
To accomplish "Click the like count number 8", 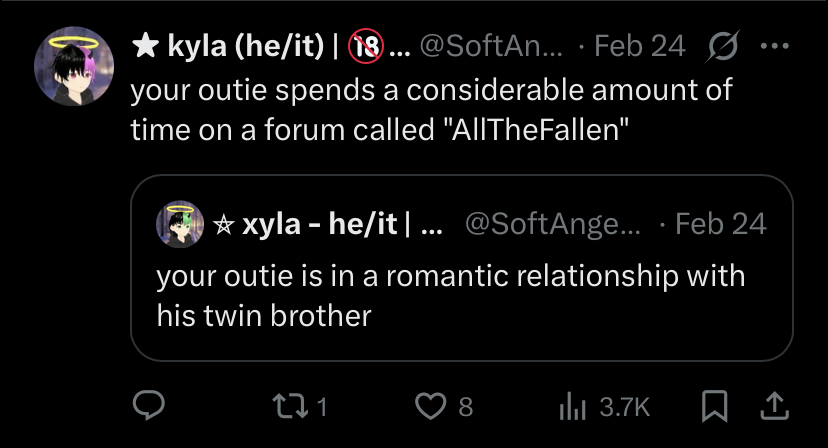I will coord(465,406).
